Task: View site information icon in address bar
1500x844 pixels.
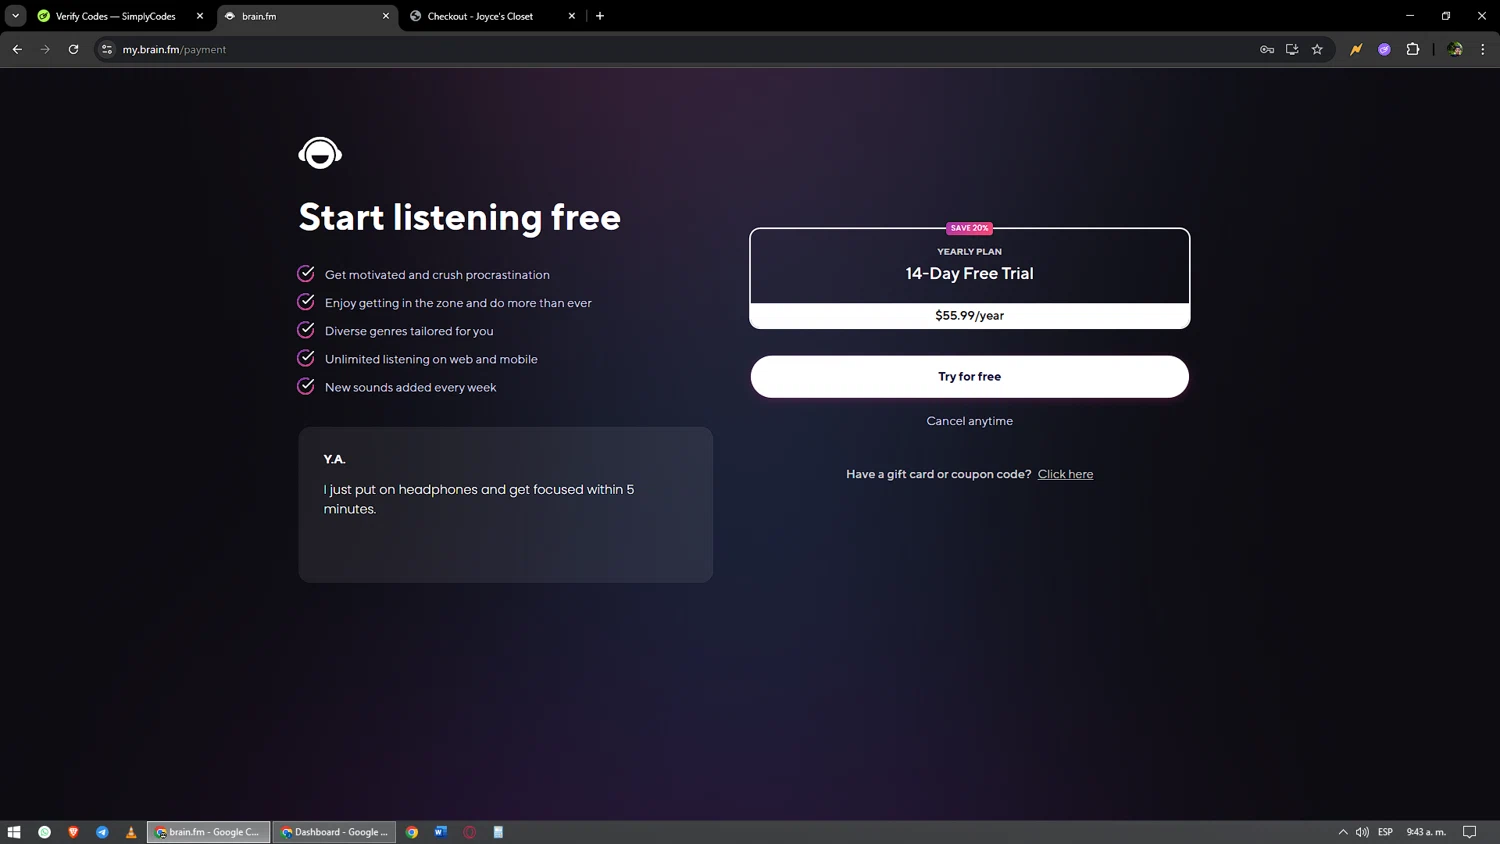Action: pyautogui.click(x=107, y=49)
